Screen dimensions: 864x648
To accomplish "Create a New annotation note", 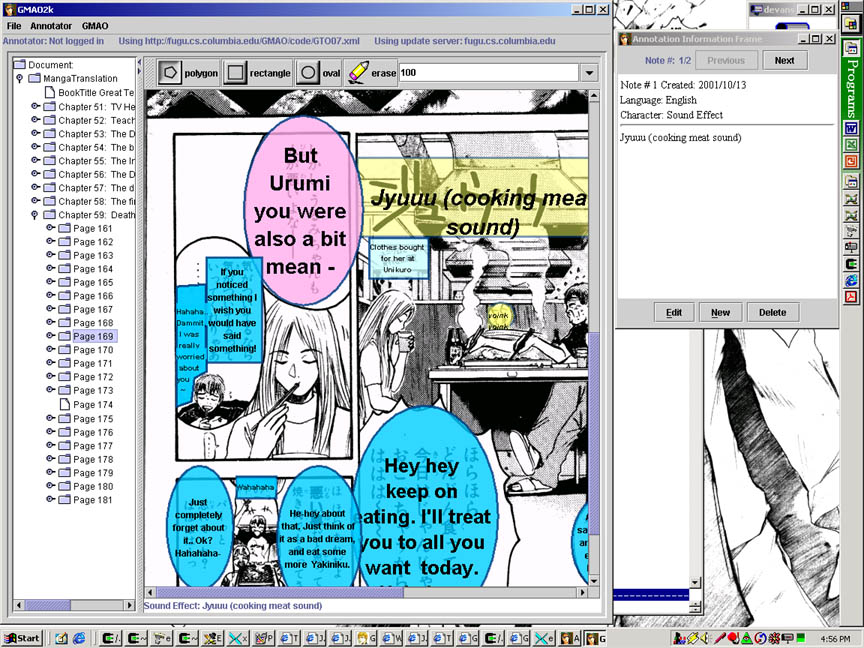I will pyautogui.click(x=720, y=312).
